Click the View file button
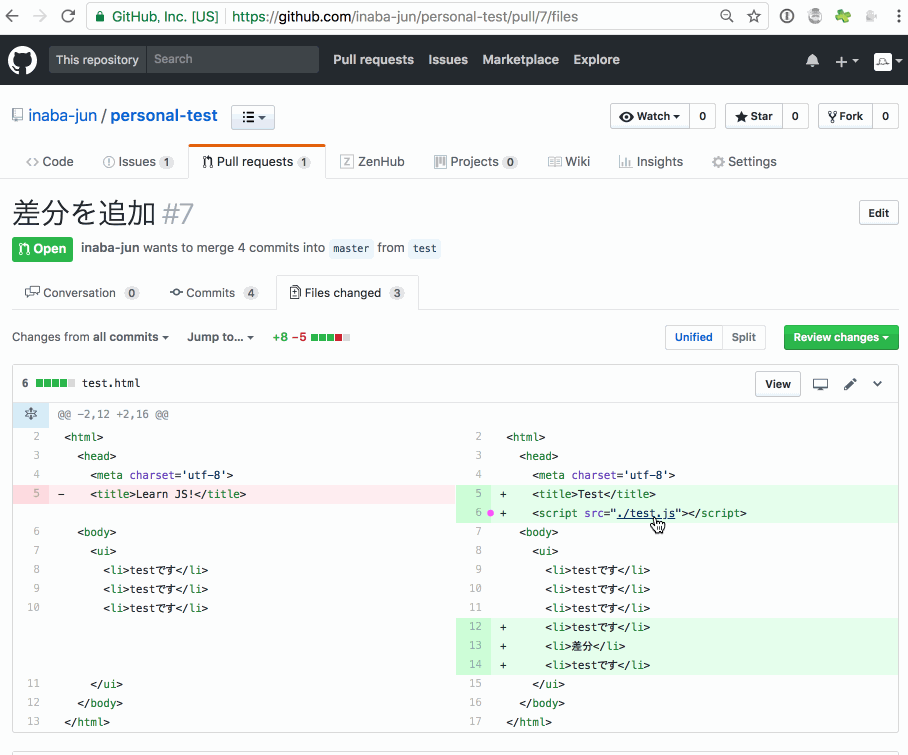This screenshot has width=908, height=755. tap(777, 384)
